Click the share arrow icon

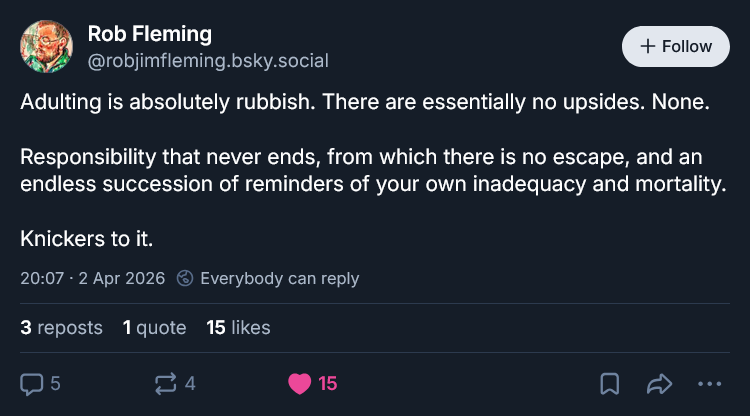pos(659,383)
